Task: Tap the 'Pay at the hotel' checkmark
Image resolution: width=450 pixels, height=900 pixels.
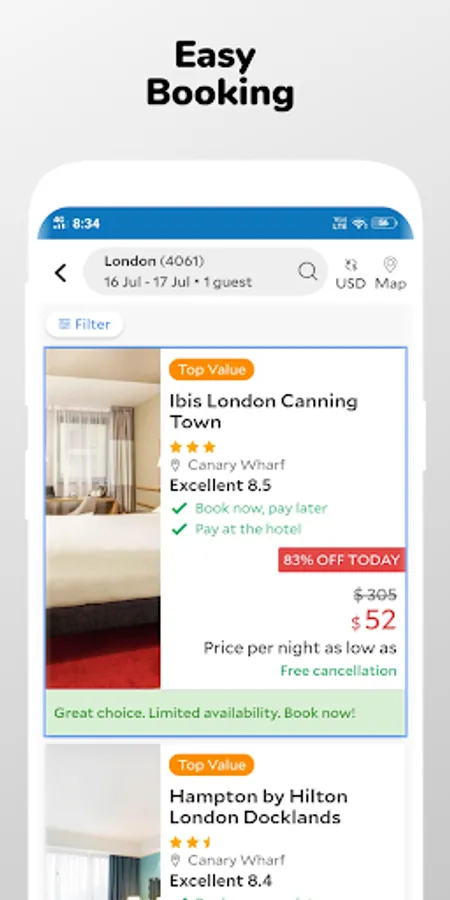Action: pos(179,529)
